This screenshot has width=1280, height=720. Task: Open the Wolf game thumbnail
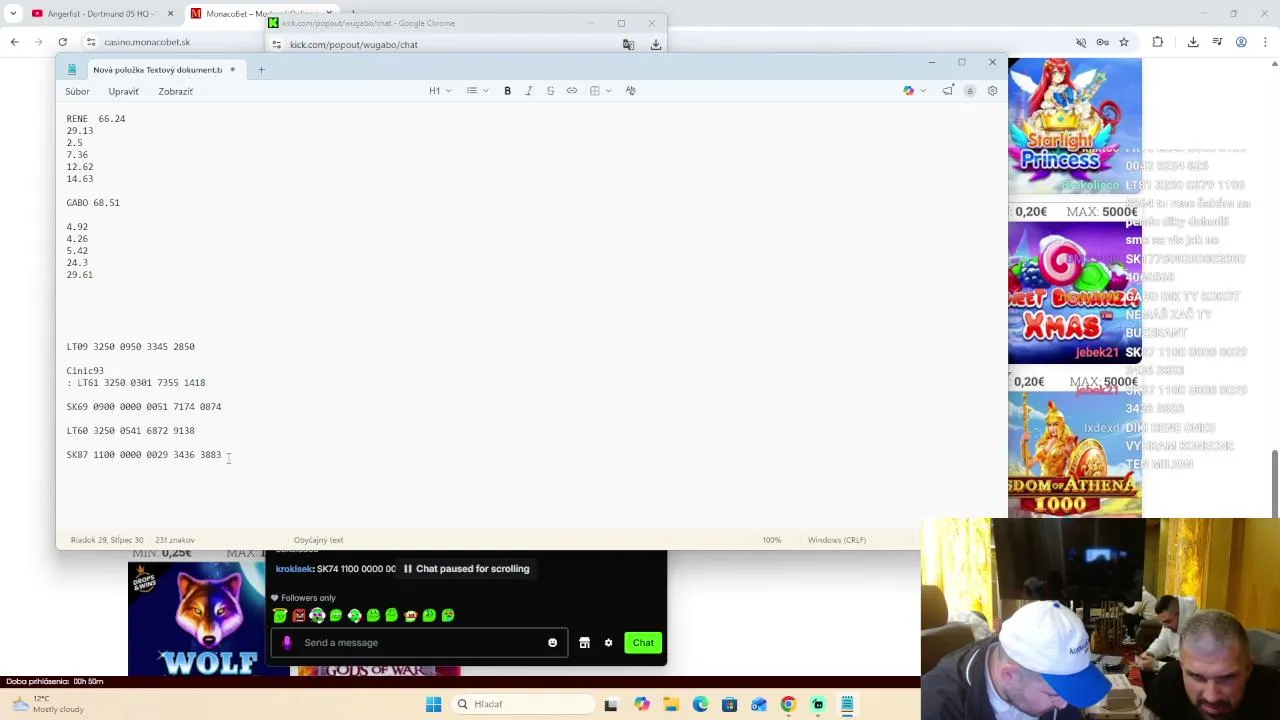[209, 618]
